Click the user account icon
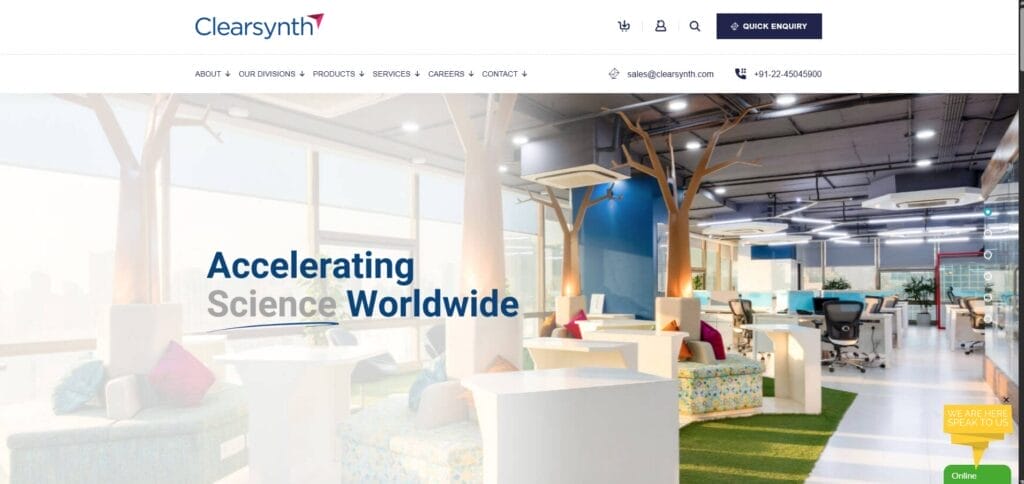Viewport: 1024px width, 484px height. 660,26
